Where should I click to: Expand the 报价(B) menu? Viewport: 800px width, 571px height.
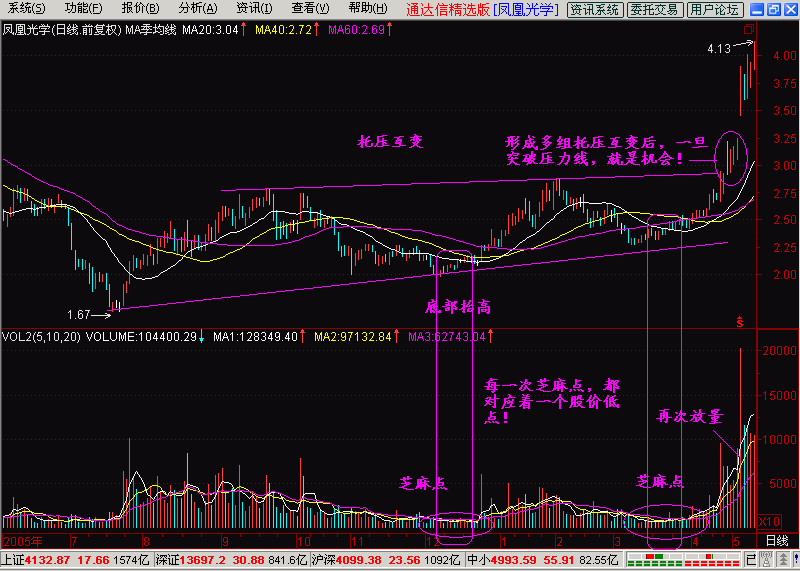tap(139, 9)
